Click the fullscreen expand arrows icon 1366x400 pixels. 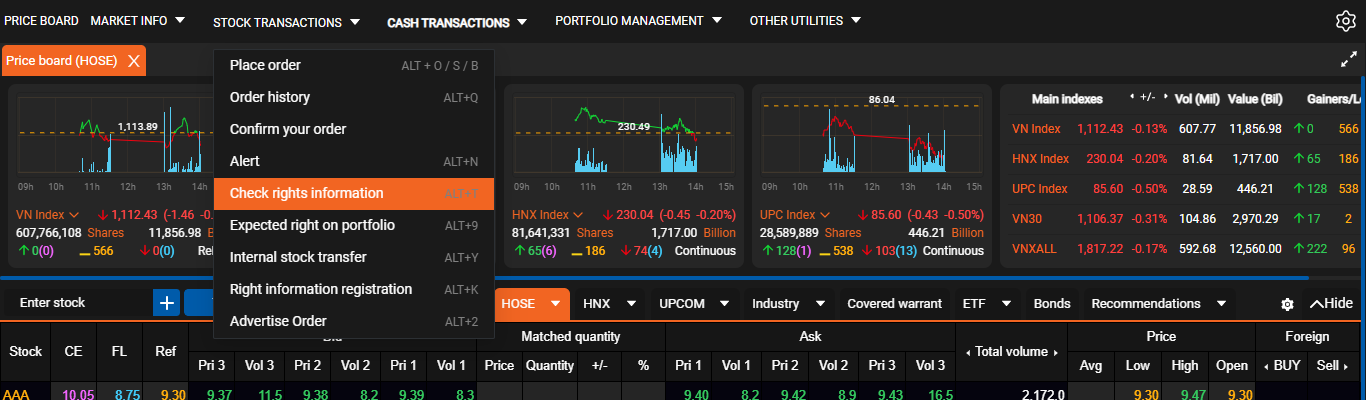point(1347,61)
